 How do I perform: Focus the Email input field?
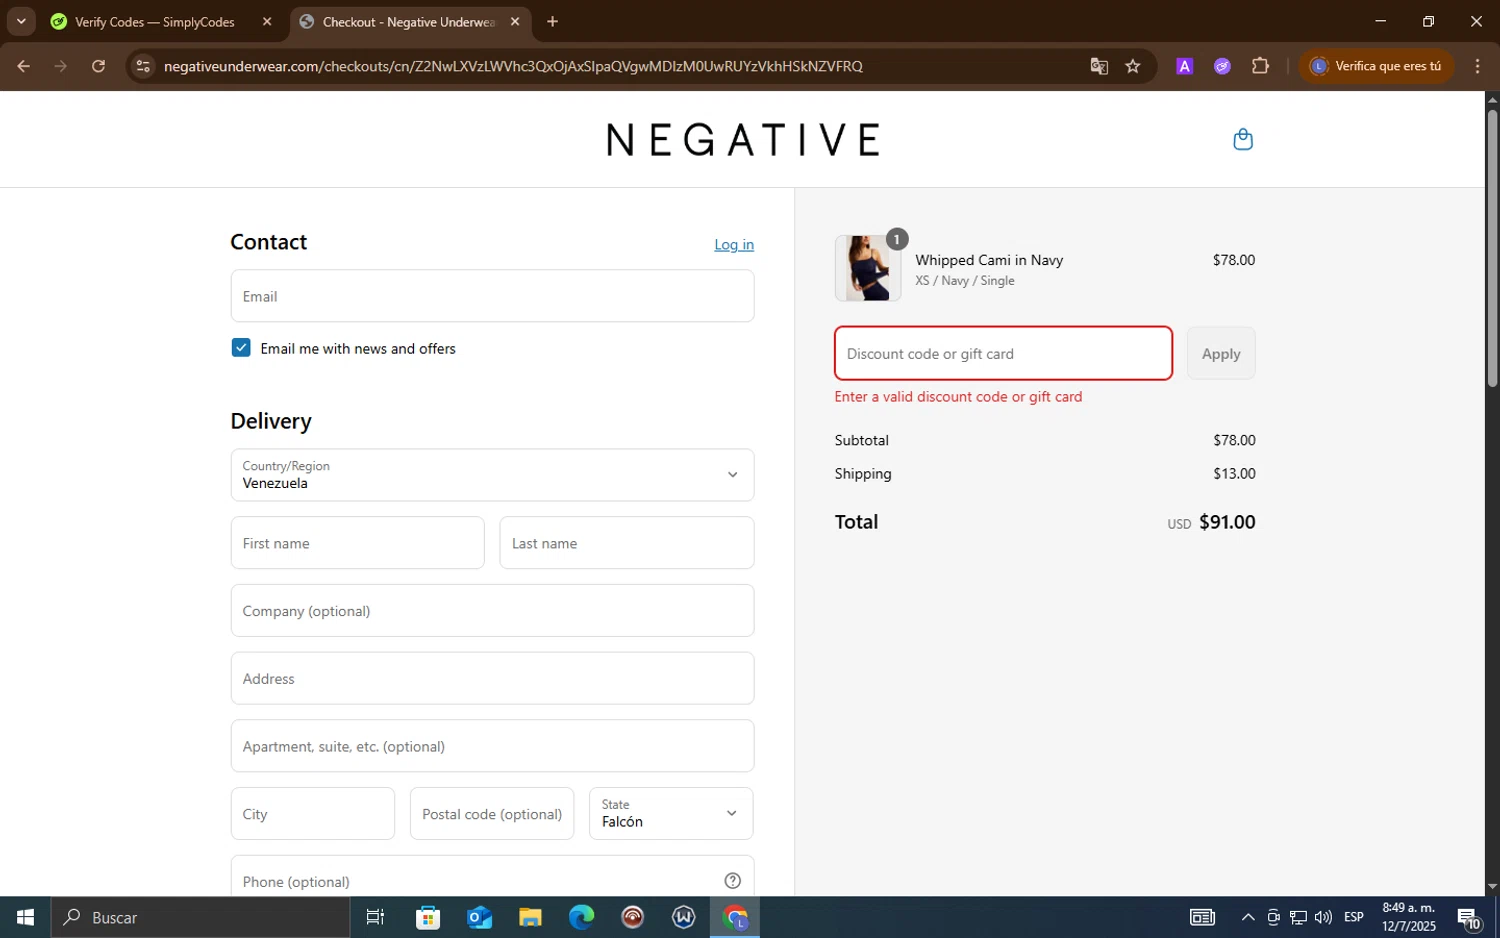click(492, 296)
